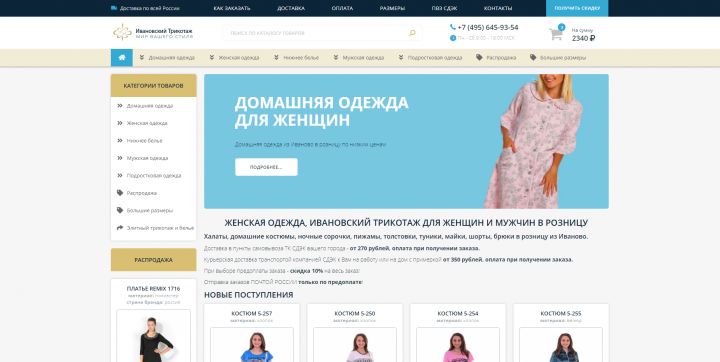
Task: Open ПЛАТЬЕ REMIX 1716 product title
Action: point(153,289)
